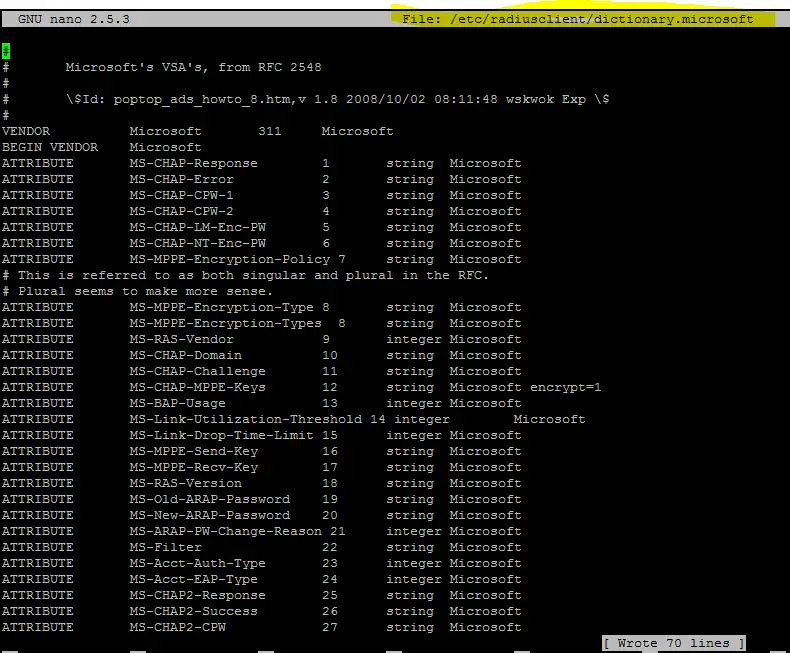
Task: Click the MS-CHAP-Challenge attribute name
Action: click(198, 371)
